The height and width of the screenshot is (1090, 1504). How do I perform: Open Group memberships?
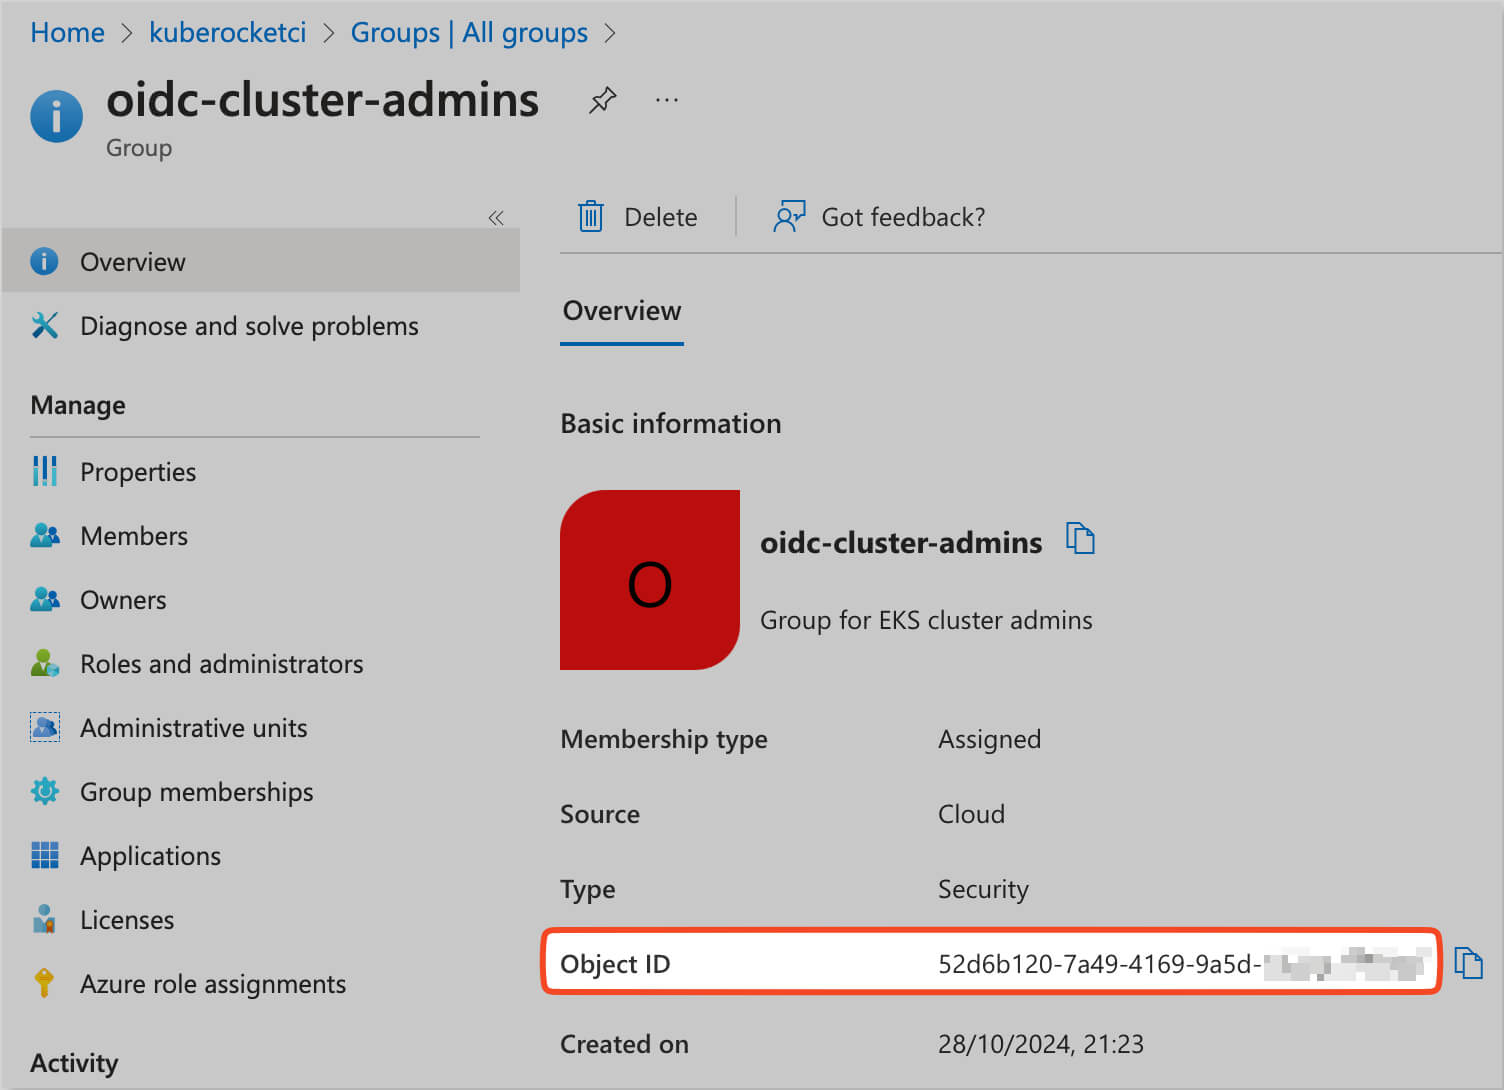tap(196, 792)
